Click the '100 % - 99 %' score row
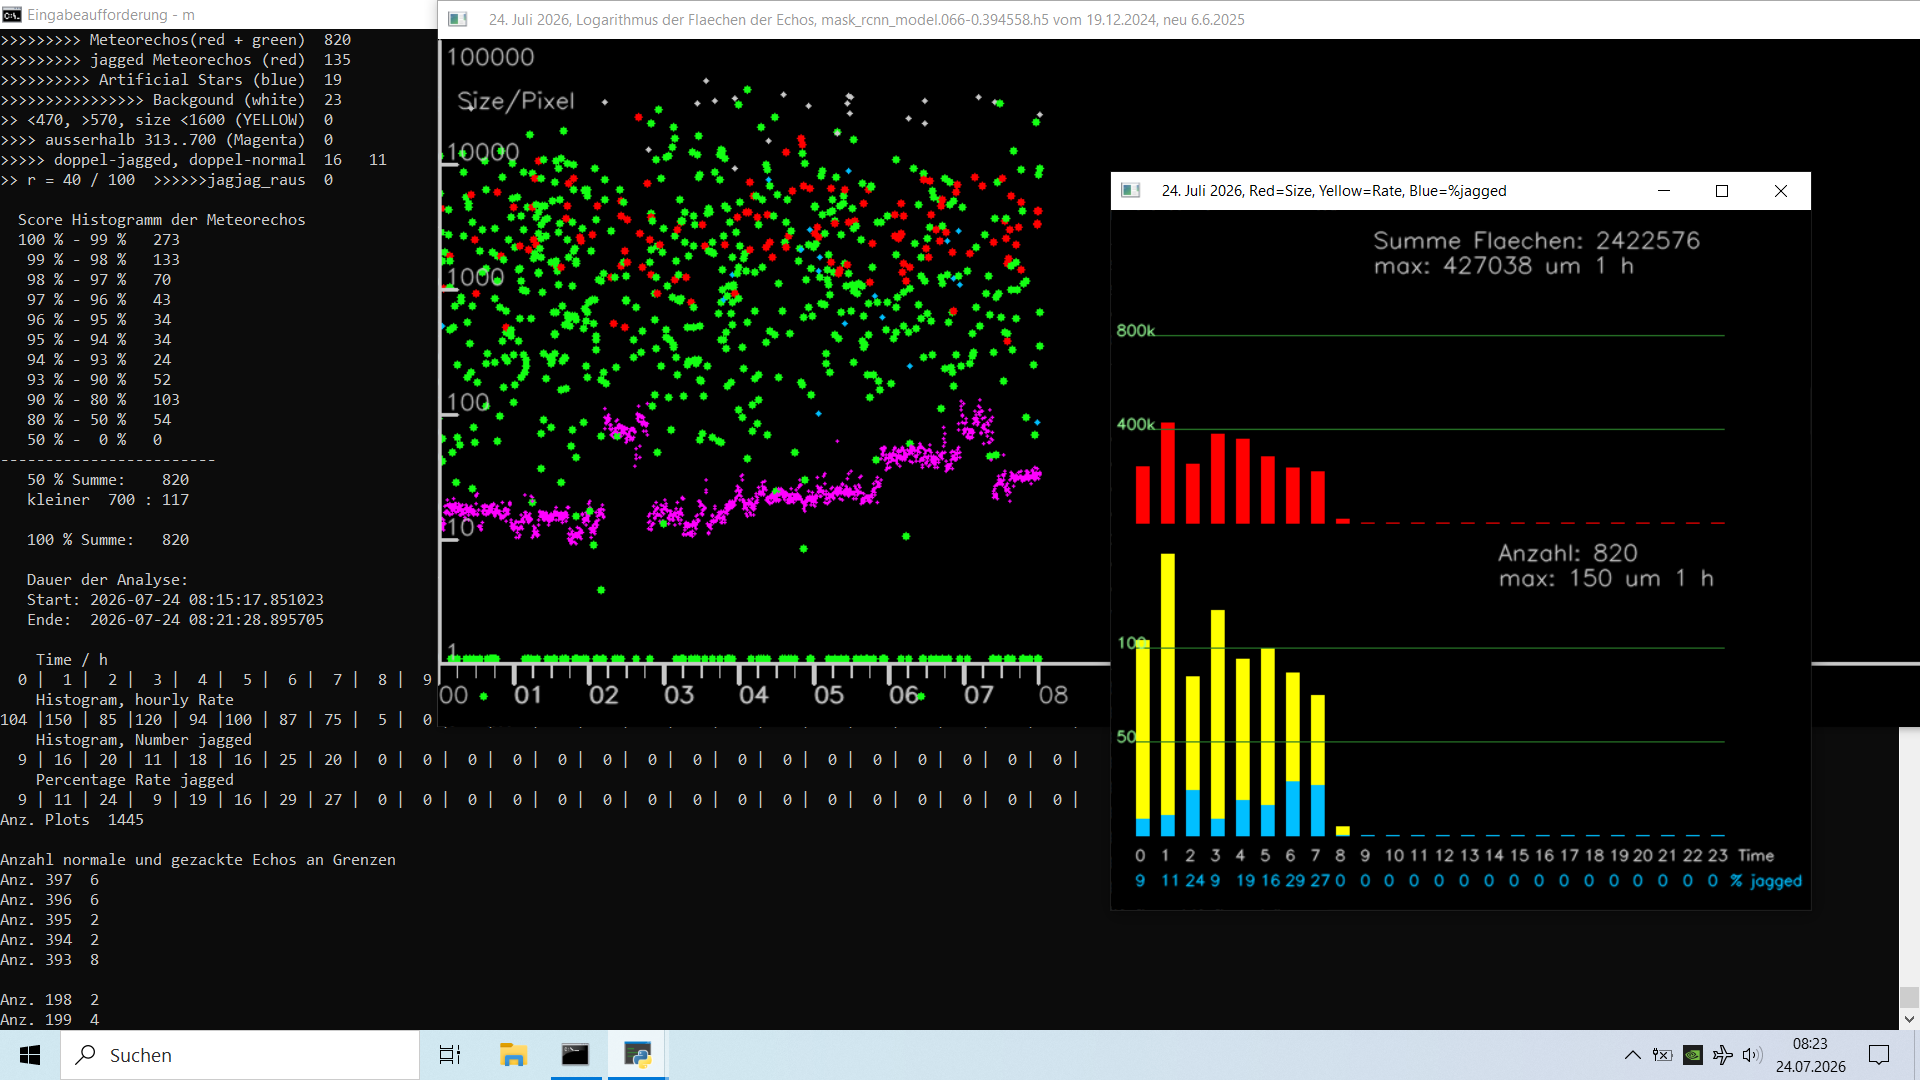The width and height of the screenshot is (1920, 1080). coord(99,240)
